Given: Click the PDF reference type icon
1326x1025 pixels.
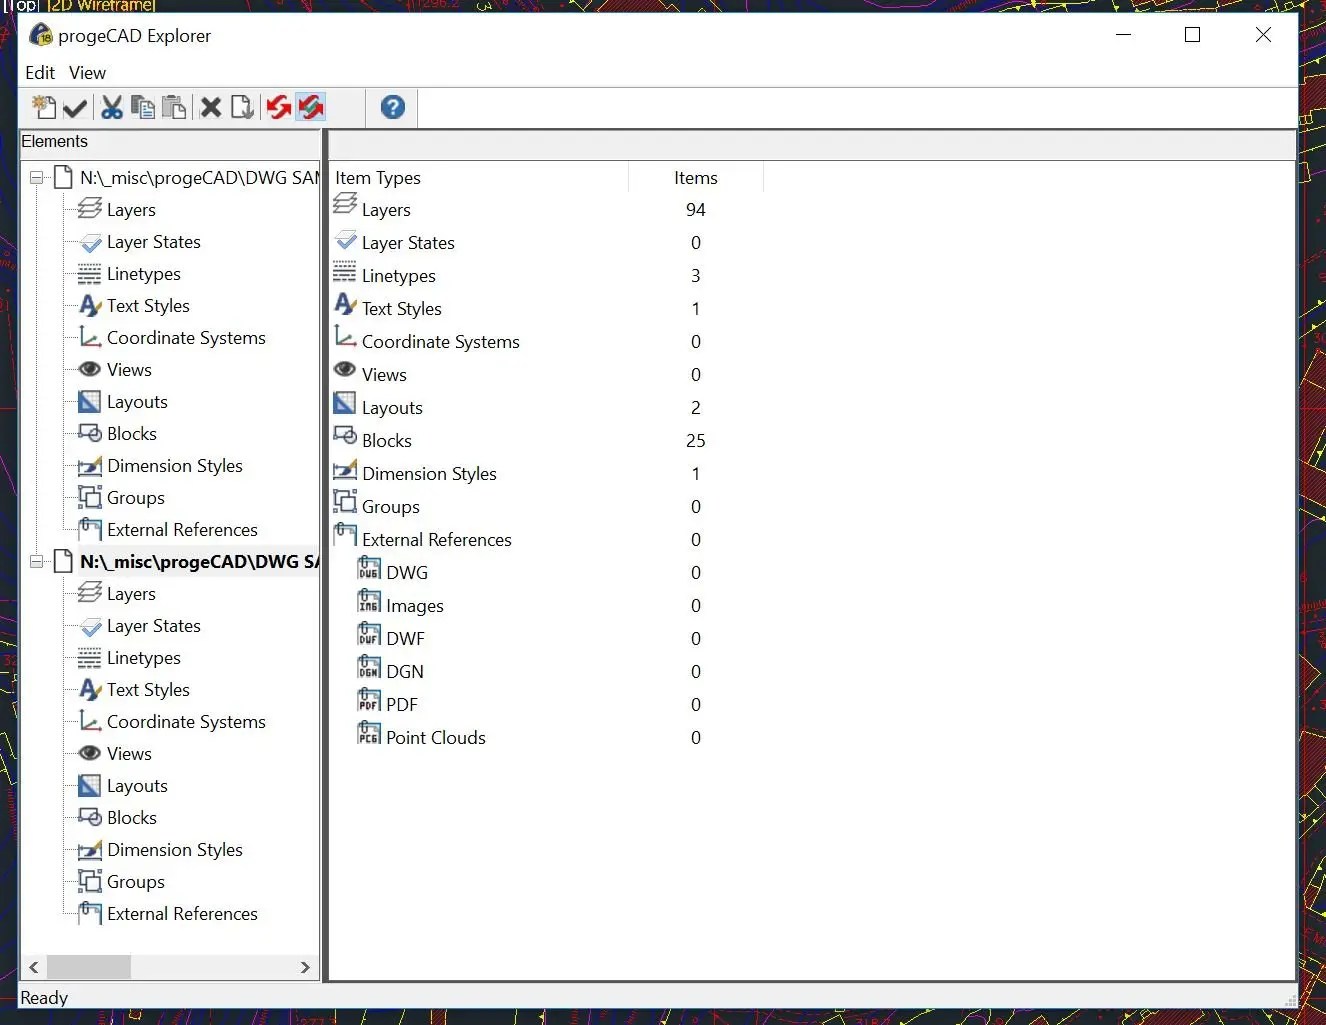Looking at the screenshot, I should coord(369,700).
